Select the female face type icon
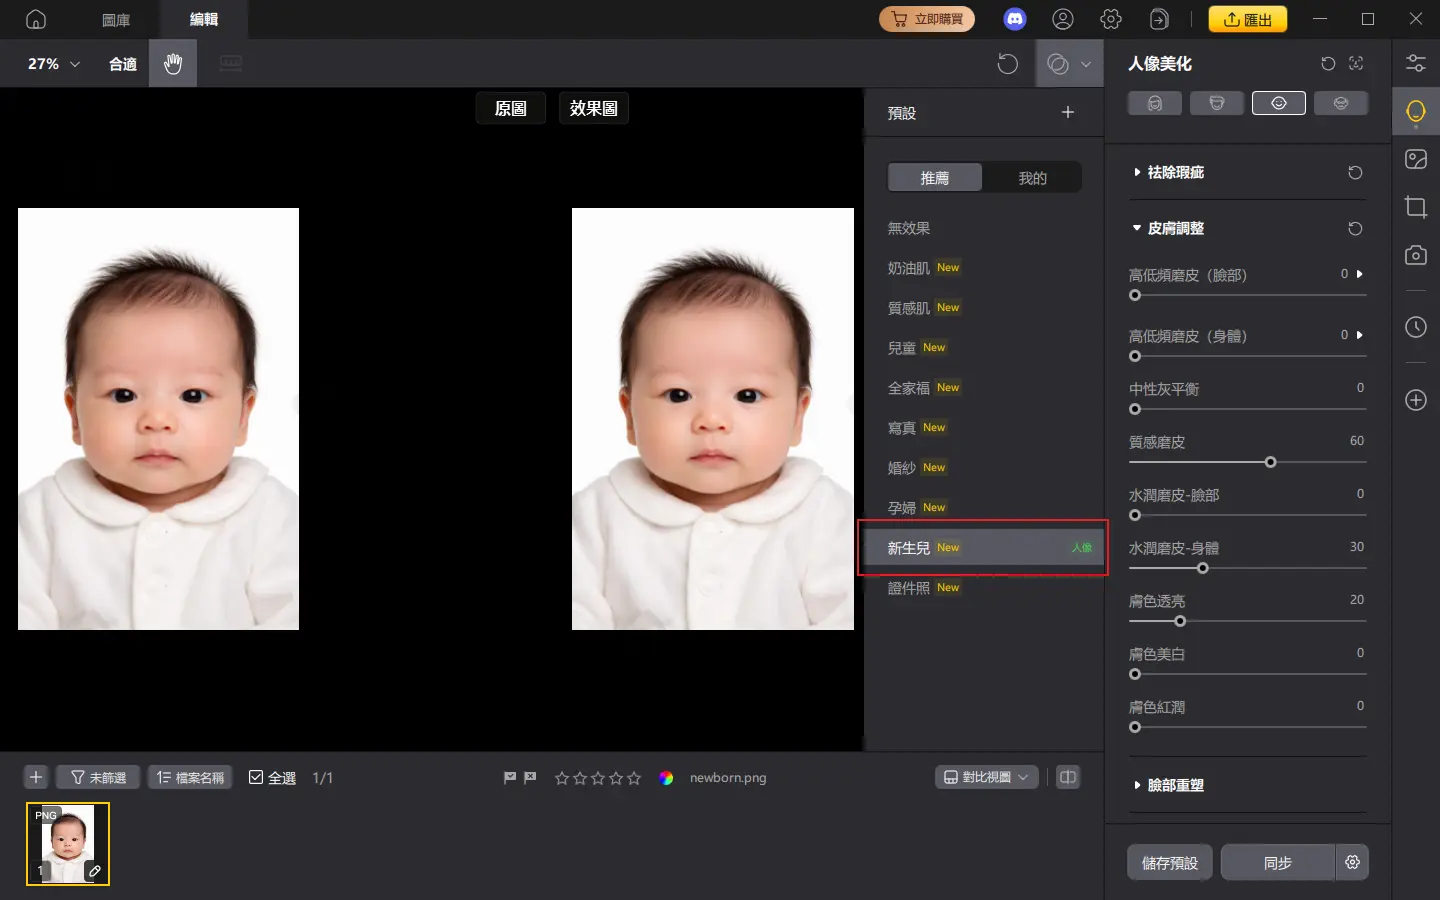This screenshot has height=900, width=1440. [1154, 102]
